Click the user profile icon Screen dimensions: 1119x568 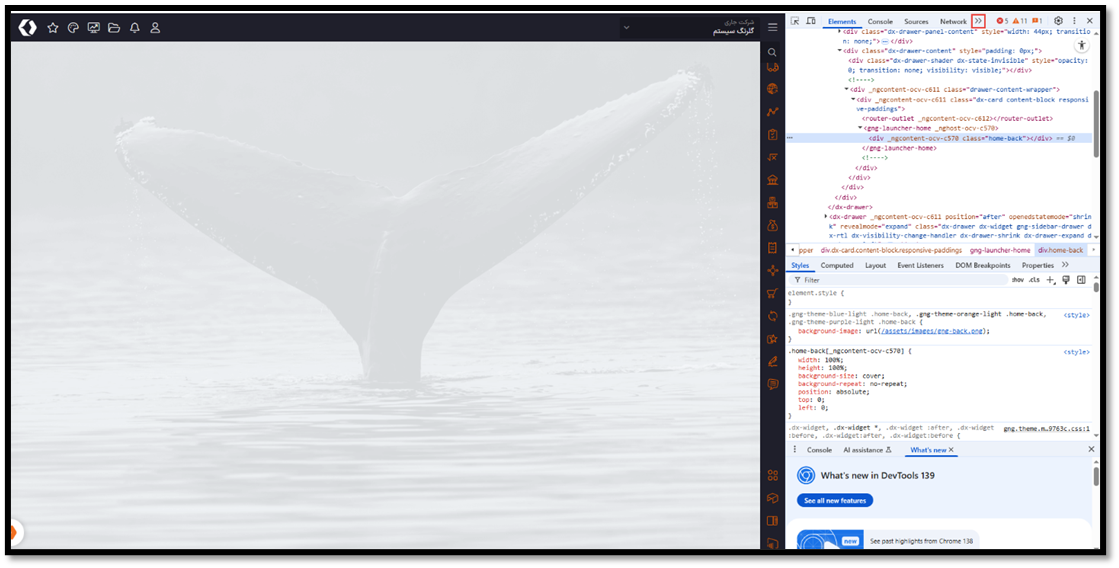[x=155, y=28]
